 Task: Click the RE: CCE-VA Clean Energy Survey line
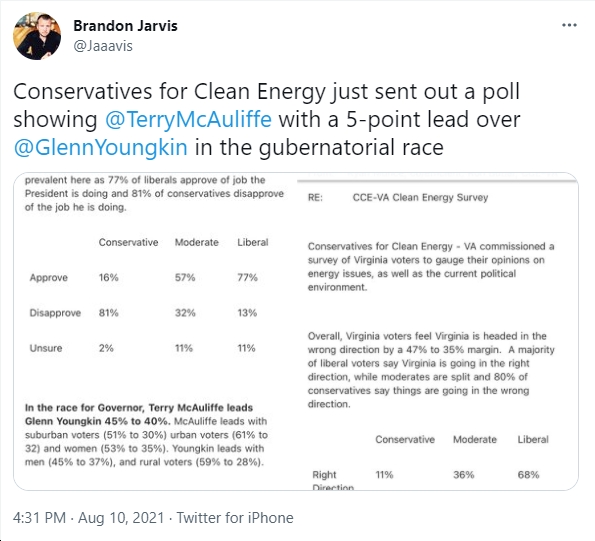point(398,197)
